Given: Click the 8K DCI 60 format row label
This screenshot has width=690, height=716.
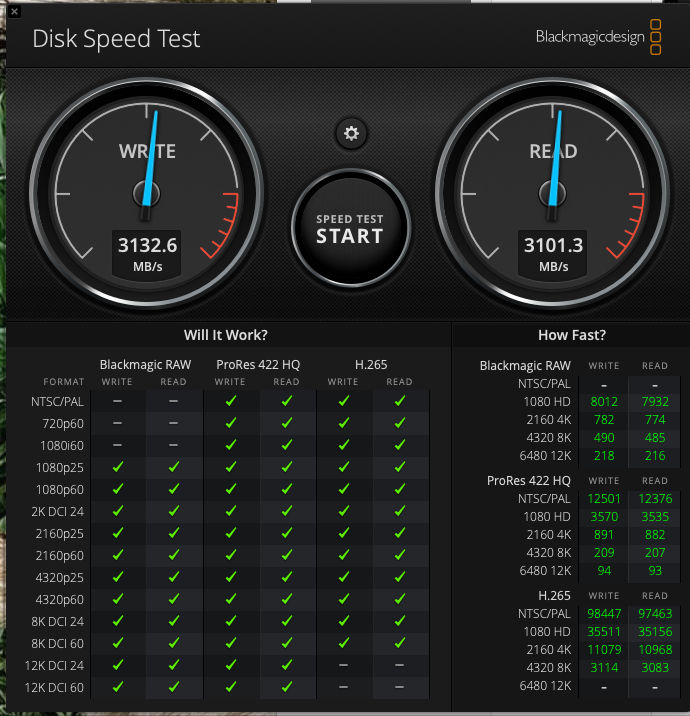Looking at the screenshot, I should [x=58, y=643].
